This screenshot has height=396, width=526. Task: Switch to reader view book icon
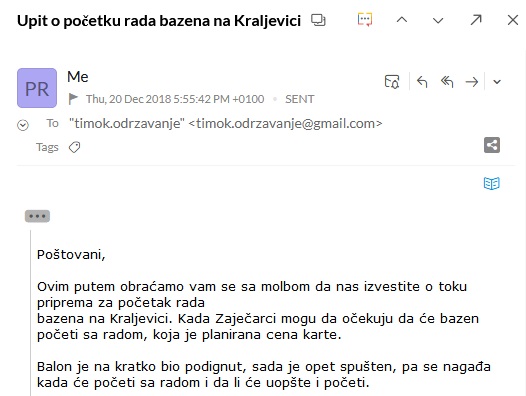pos(492,183)
